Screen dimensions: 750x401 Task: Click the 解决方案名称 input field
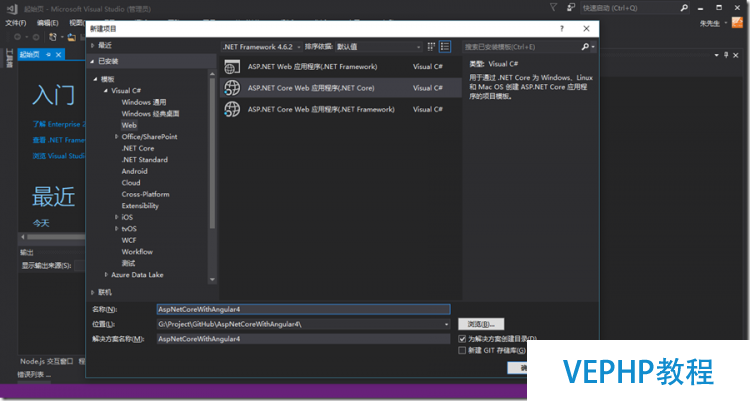303,339
